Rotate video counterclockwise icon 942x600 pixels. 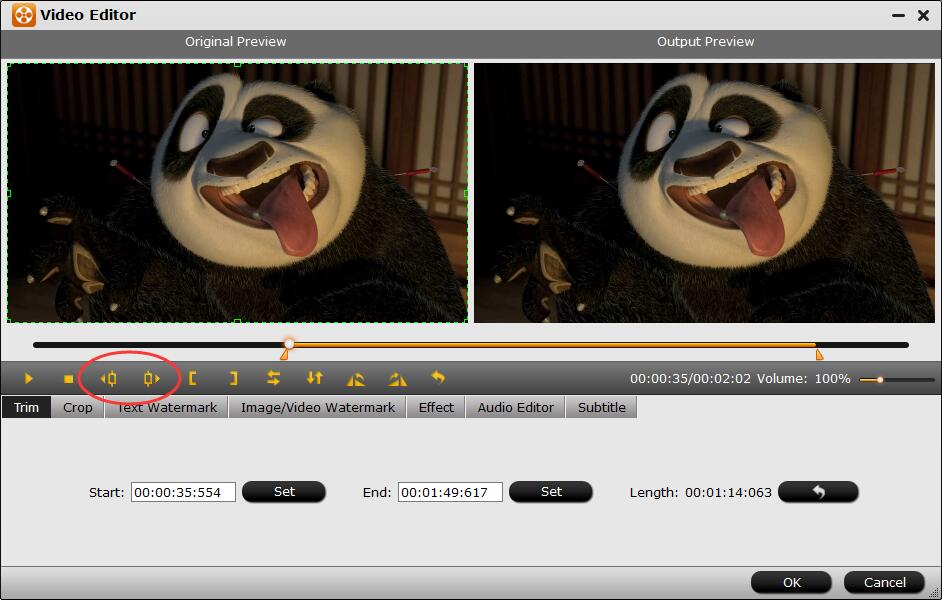(x=356, y=379)
